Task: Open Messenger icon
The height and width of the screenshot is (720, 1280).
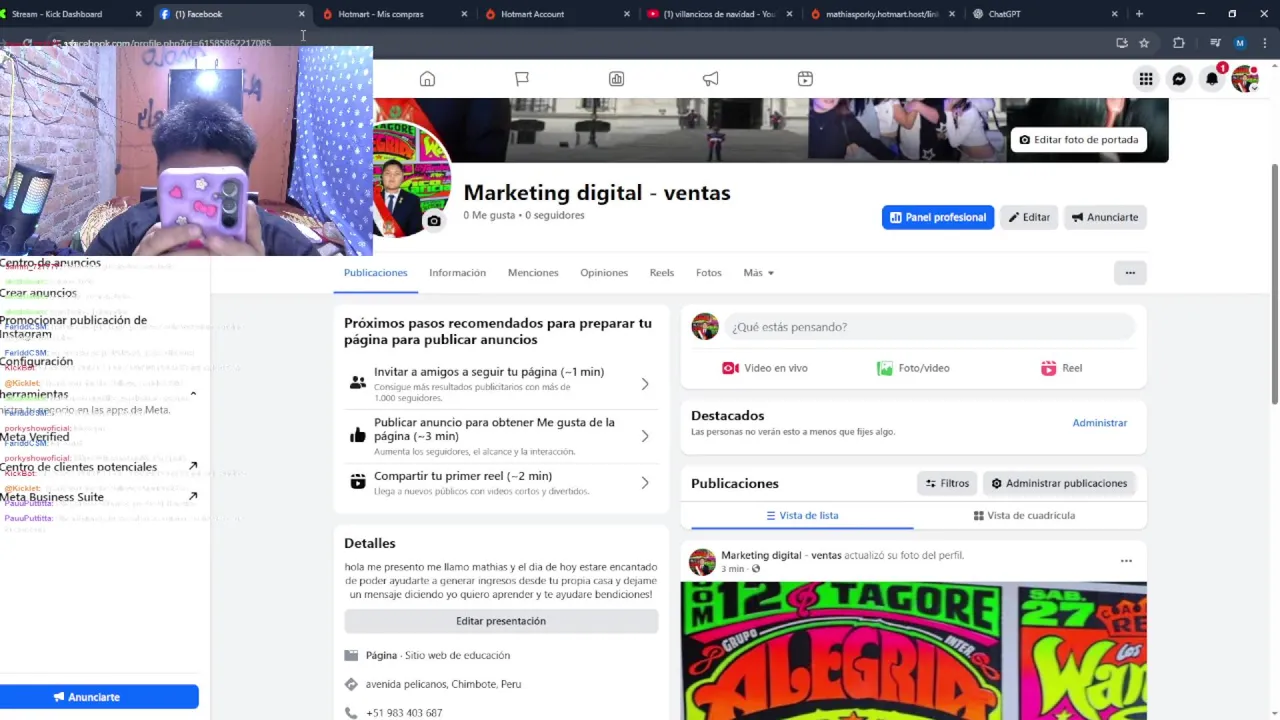Action: 1179,79
